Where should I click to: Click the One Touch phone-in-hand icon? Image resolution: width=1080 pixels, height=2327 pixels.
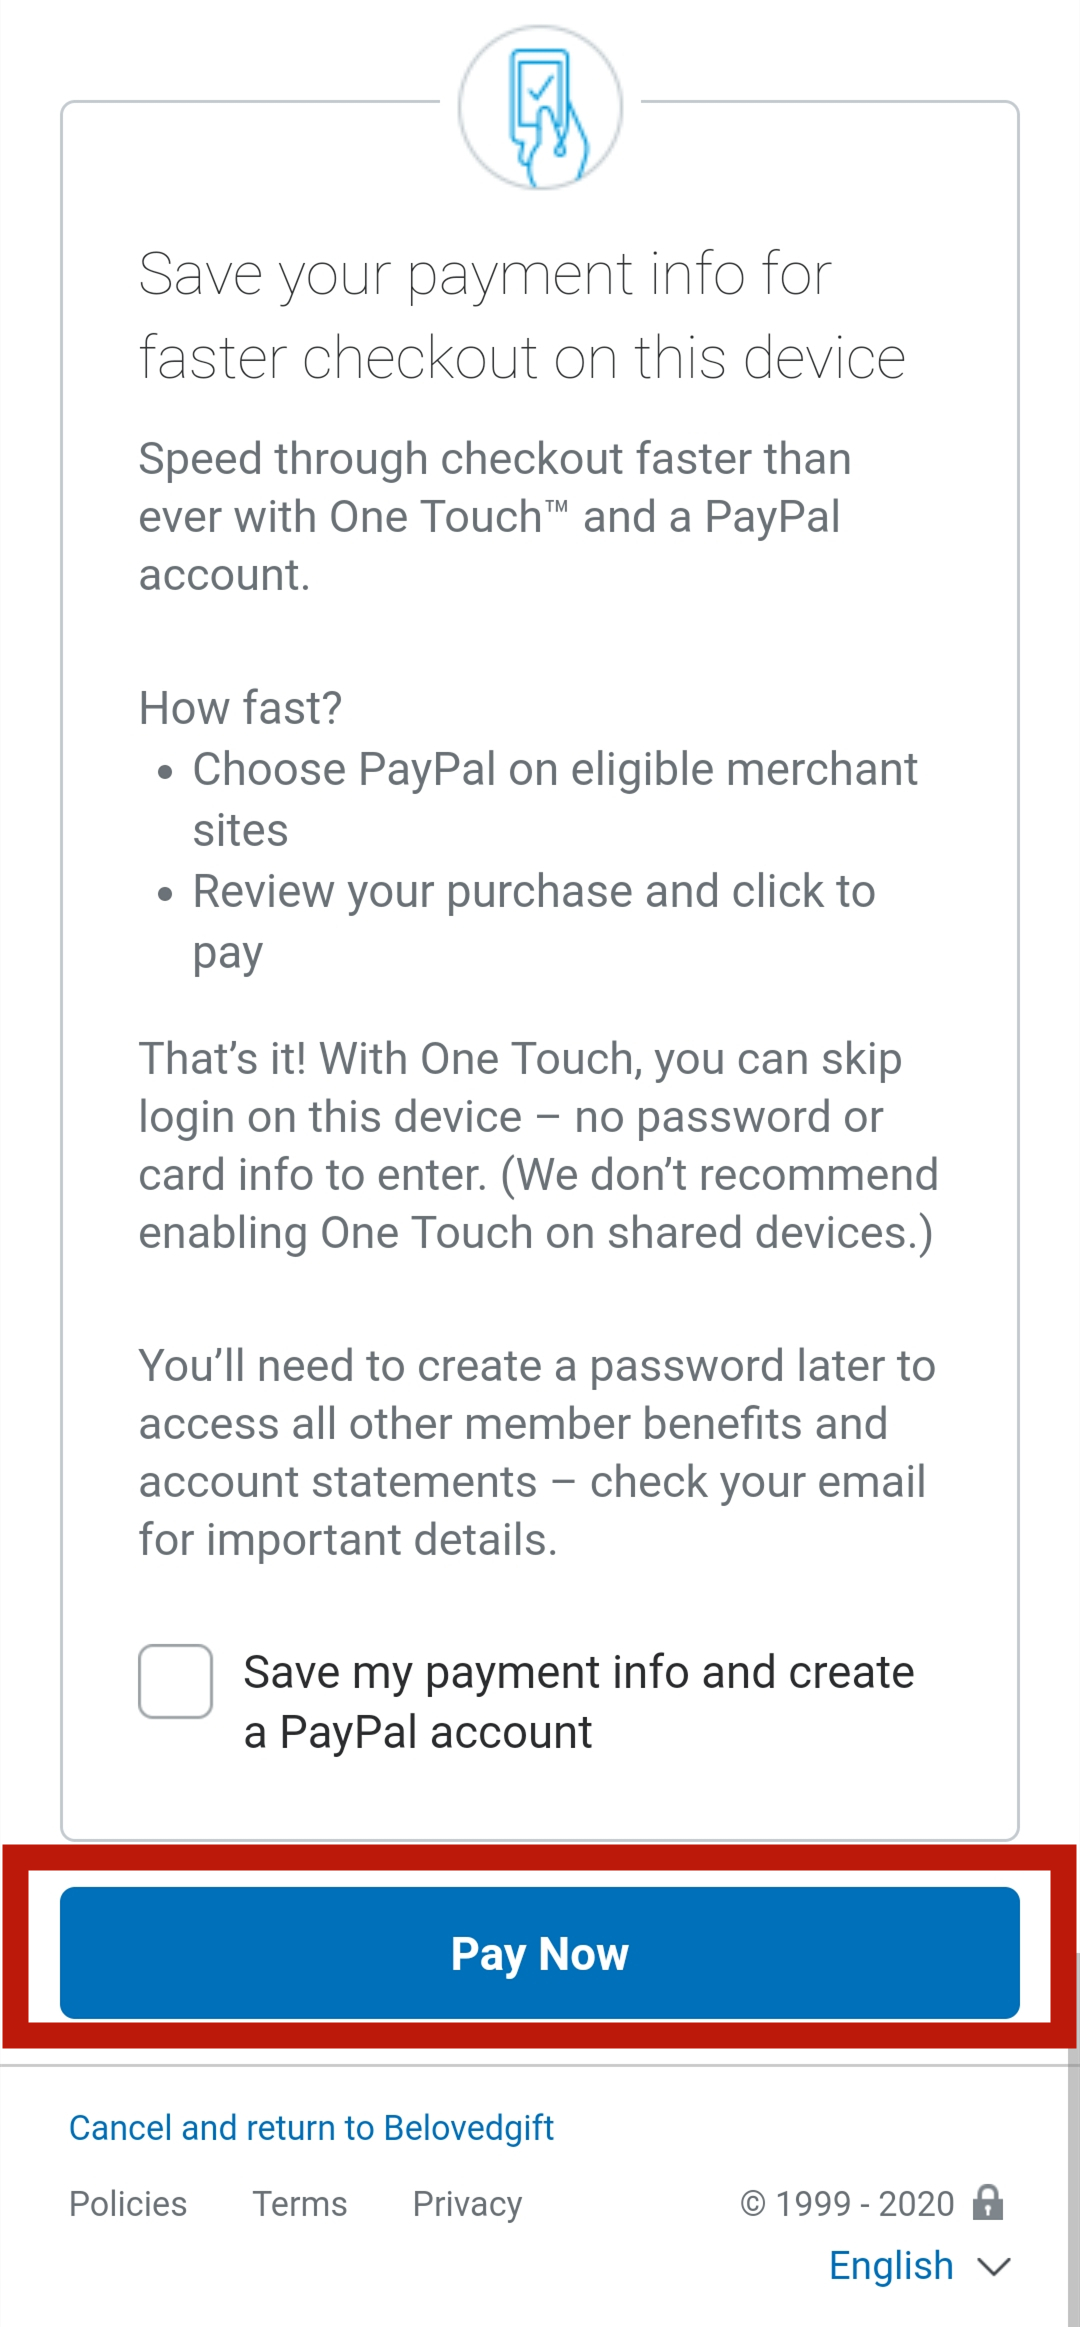(540, 108)
